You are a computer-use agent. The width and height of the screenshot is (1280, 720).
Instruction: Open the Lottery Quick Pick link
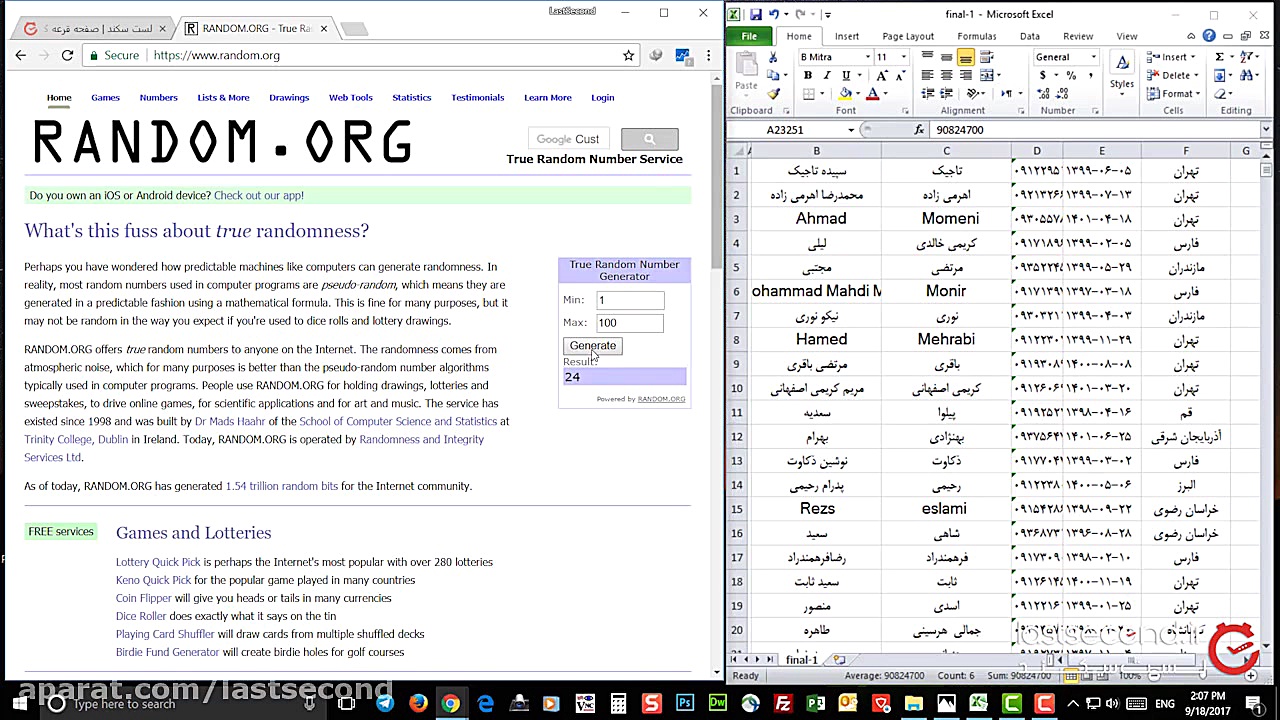point(158,562)
